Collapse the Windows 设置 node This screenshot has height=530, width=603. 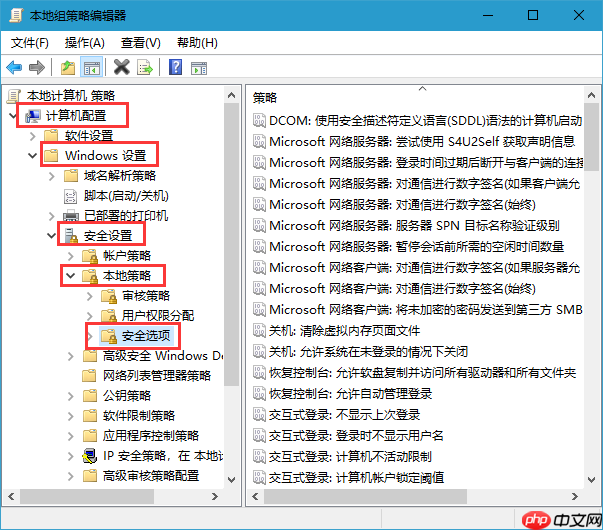(x=33, y=155)
